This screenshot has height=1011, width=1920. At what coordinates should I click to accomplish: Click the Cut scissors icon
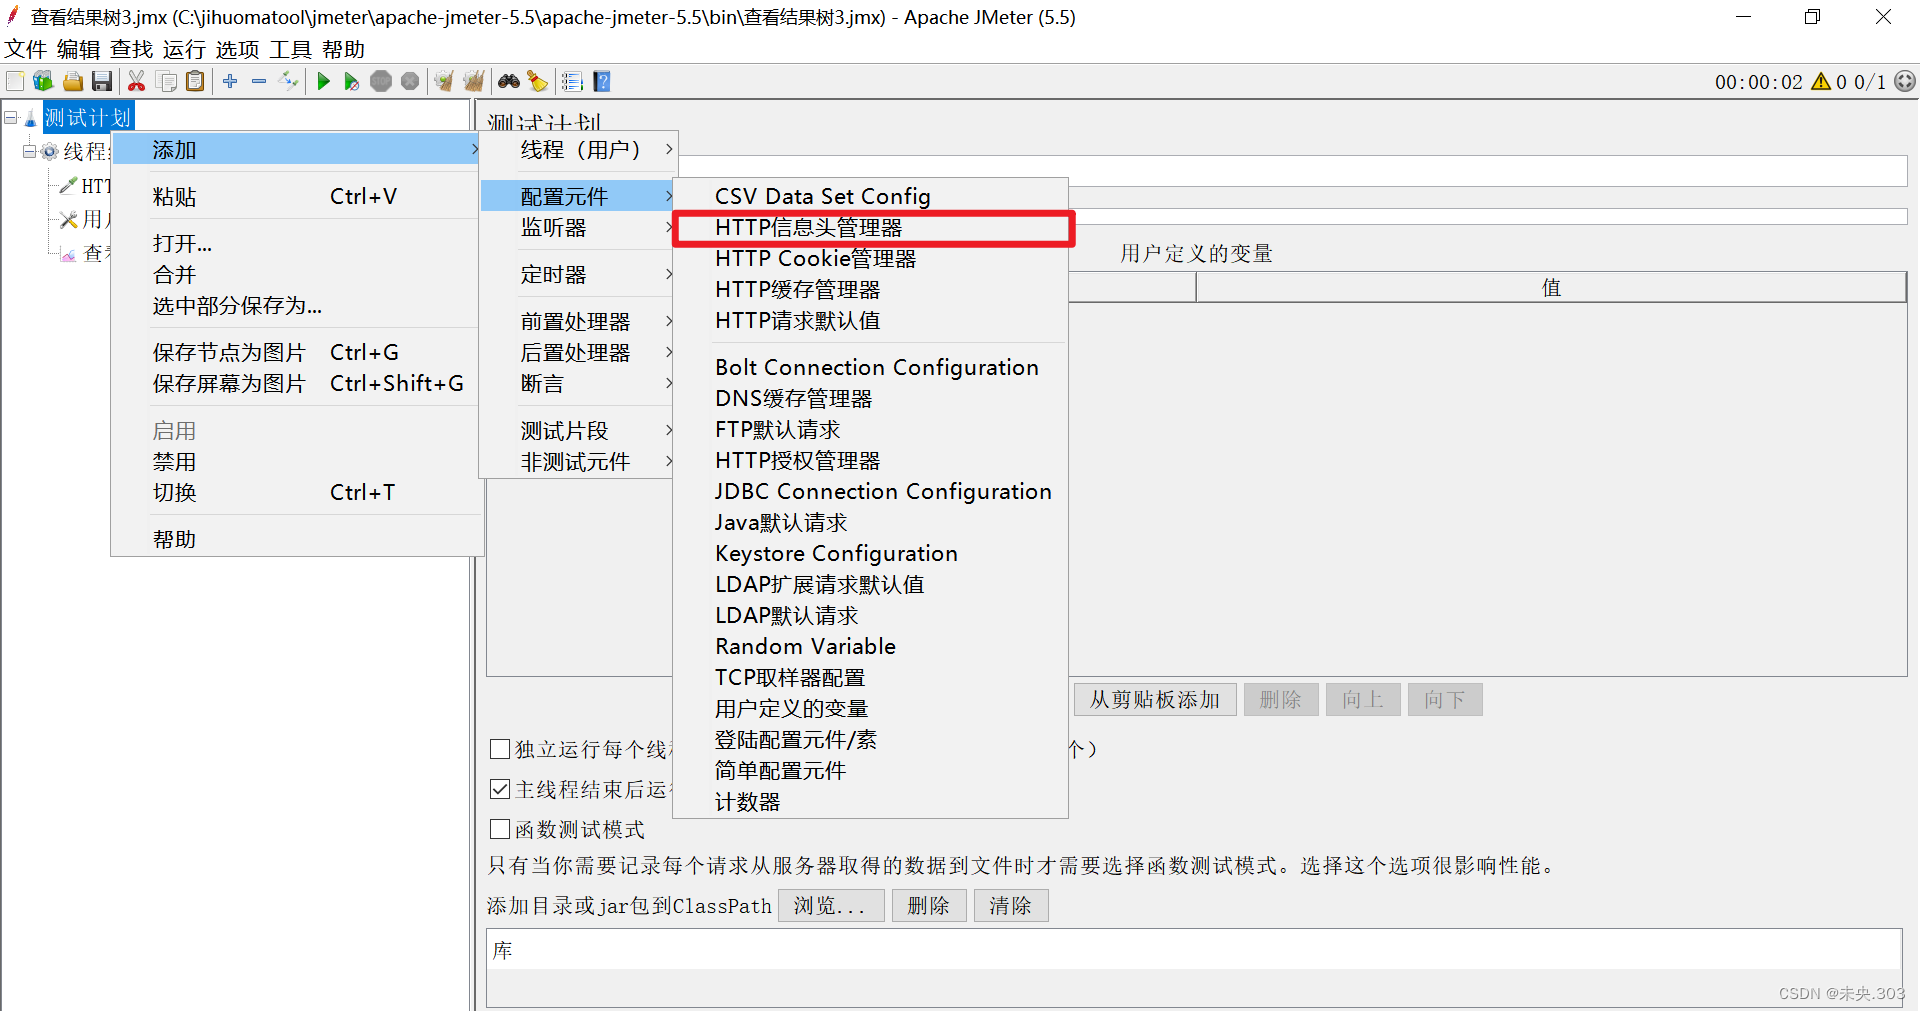(x=137, y=81)
